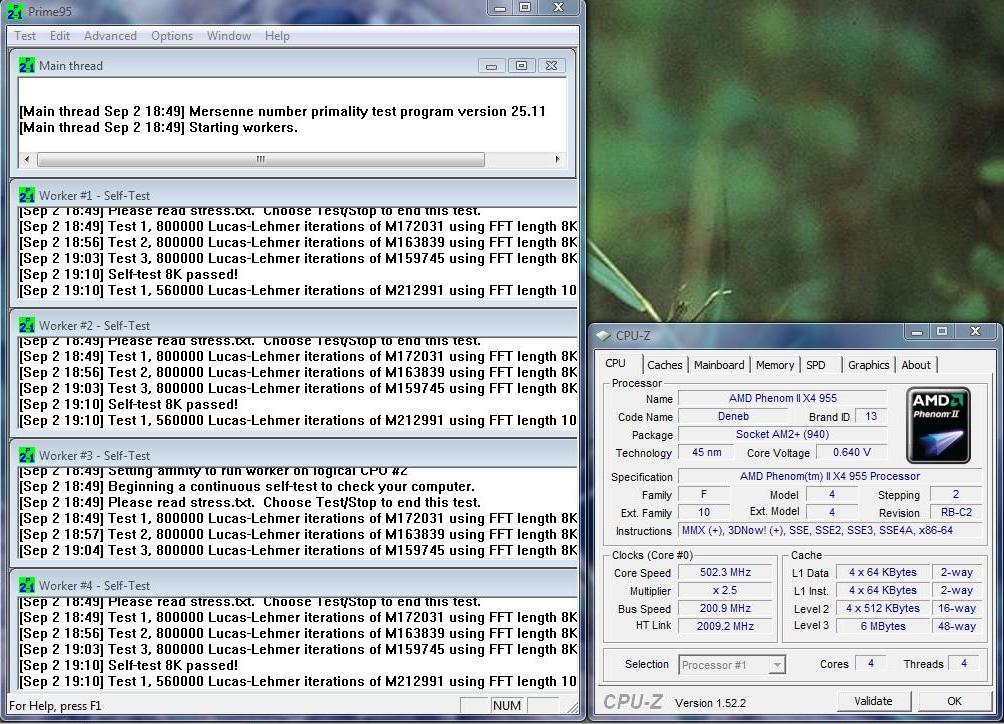Click 'Self-test 8K passed!' in Worker #1
Viewport: 1004px width, 724px height.
click(129, 275)
